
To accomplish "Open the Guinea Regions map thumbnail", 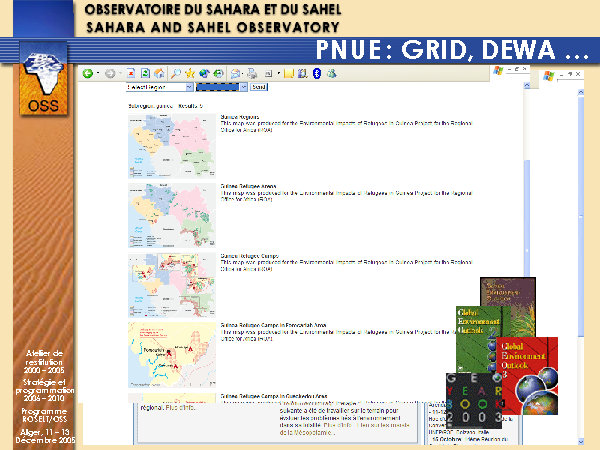I will (172, 146).
